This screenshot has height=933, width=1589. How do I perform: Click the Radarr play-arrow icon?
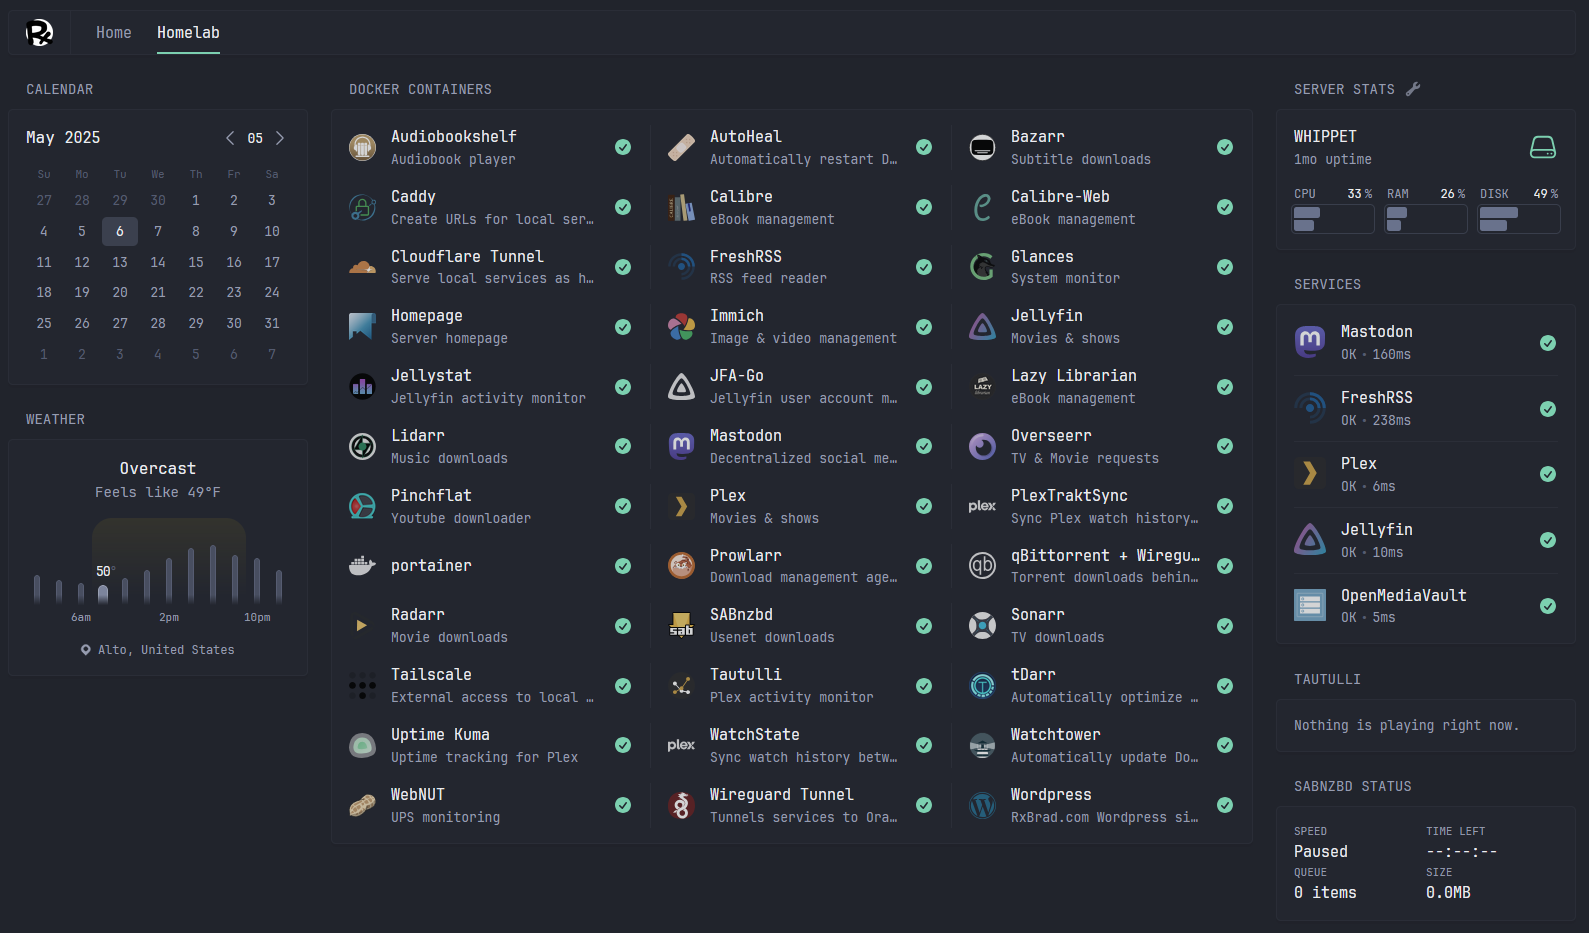point(362,626)
